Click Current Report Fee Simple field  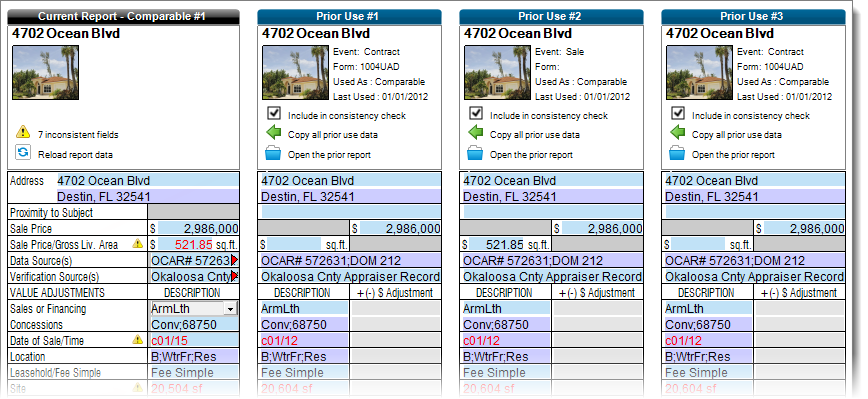click(194, 372)
